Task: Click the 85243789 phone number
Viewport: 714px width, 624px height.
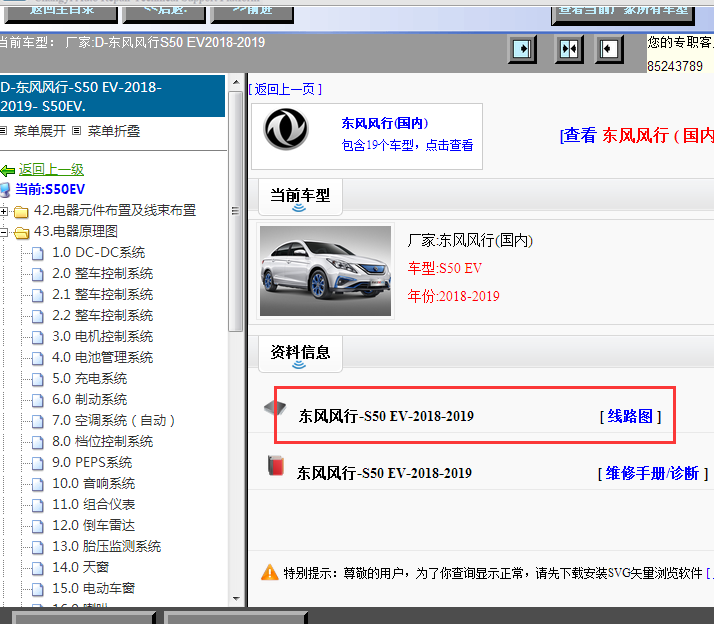Action: tap(675, 66)
